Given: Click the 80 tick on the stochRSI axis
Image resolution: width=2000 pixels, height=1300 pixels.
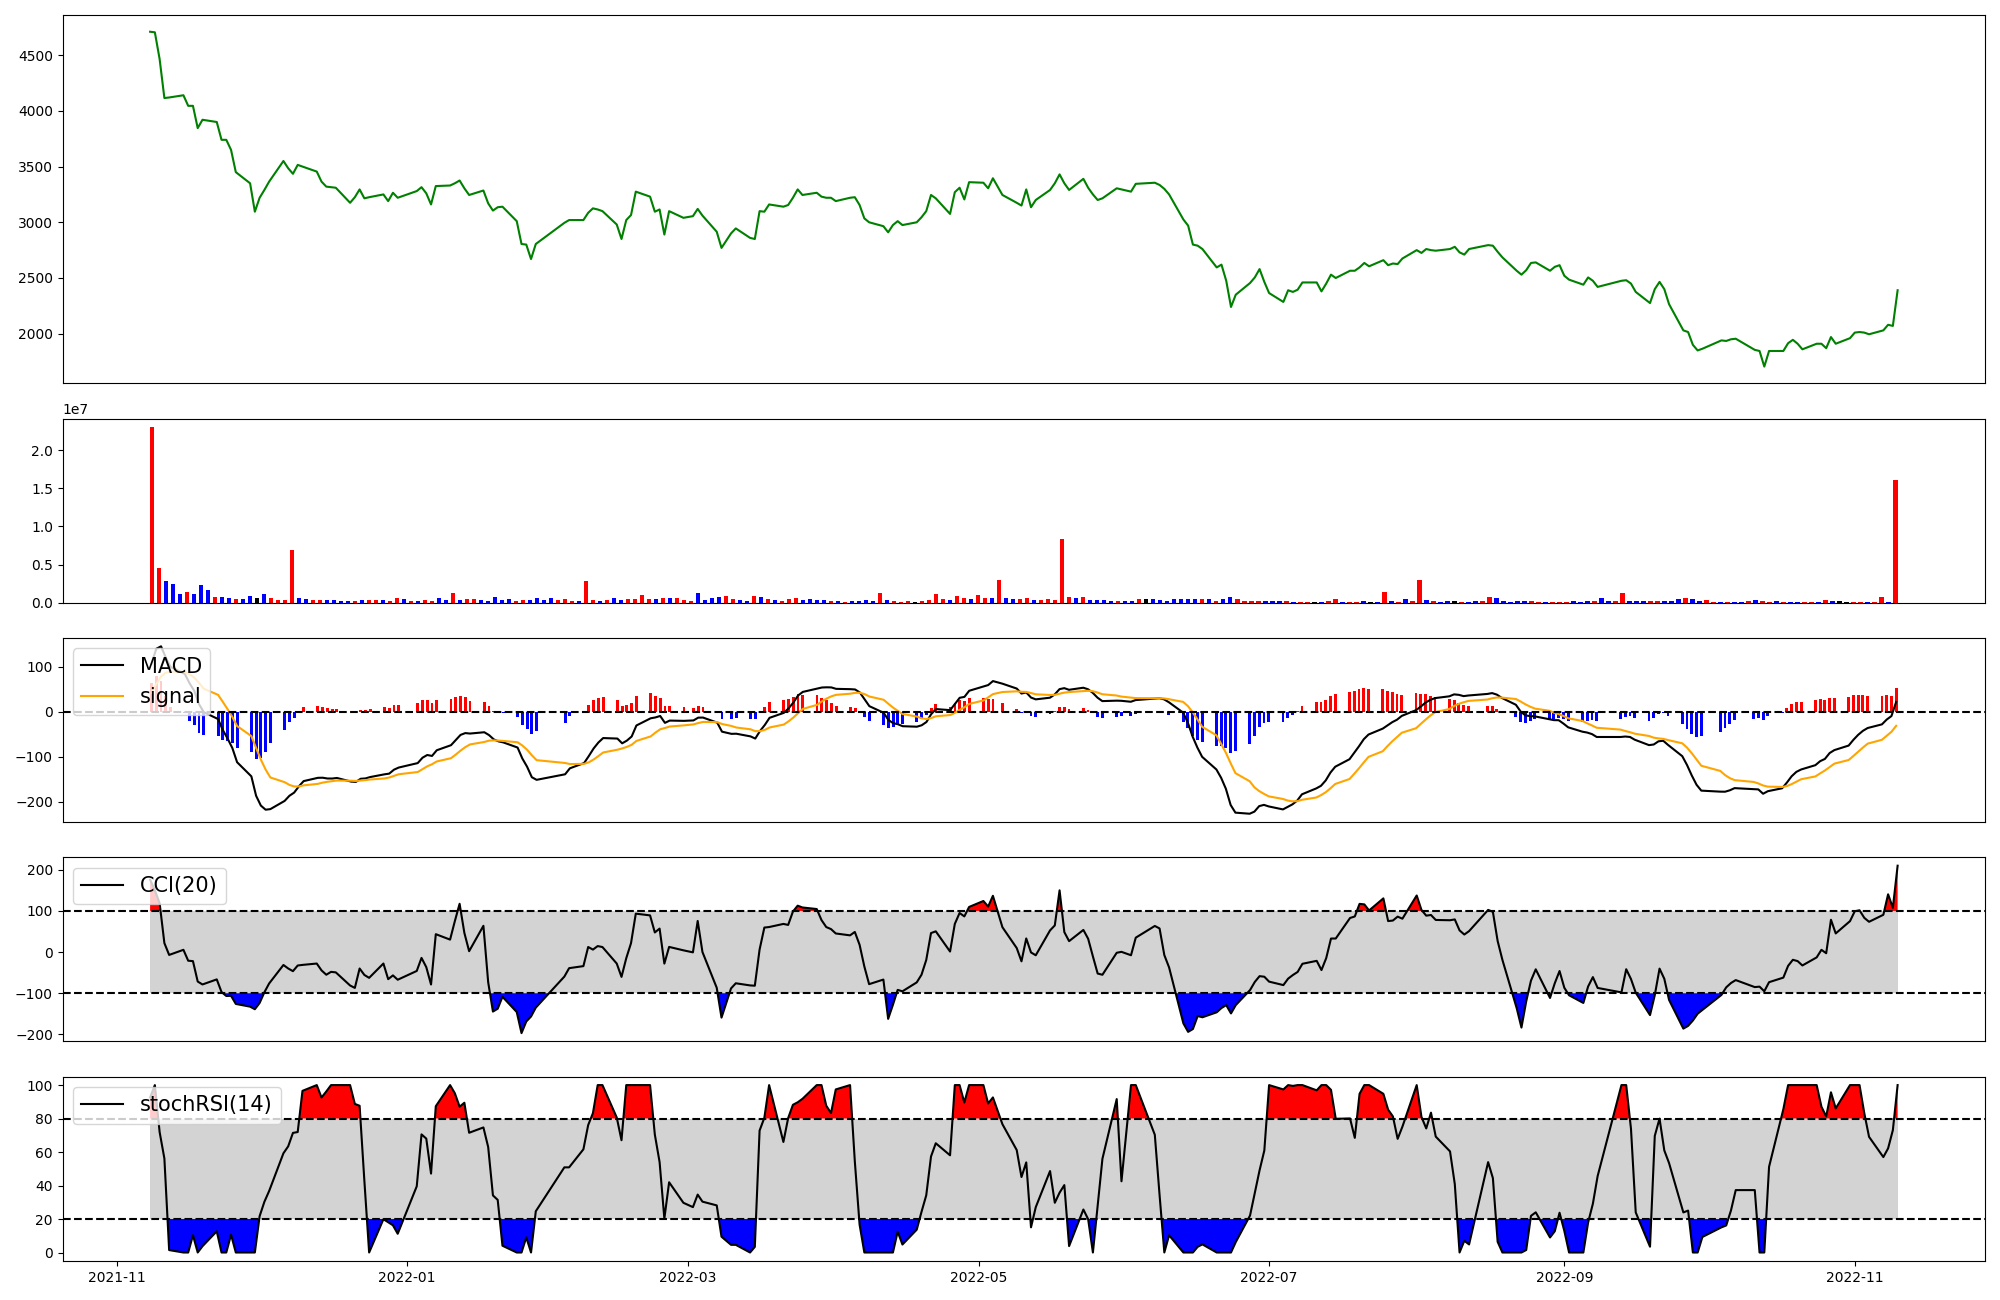Looking at the screenshot, I should (x=43, y=1119).
